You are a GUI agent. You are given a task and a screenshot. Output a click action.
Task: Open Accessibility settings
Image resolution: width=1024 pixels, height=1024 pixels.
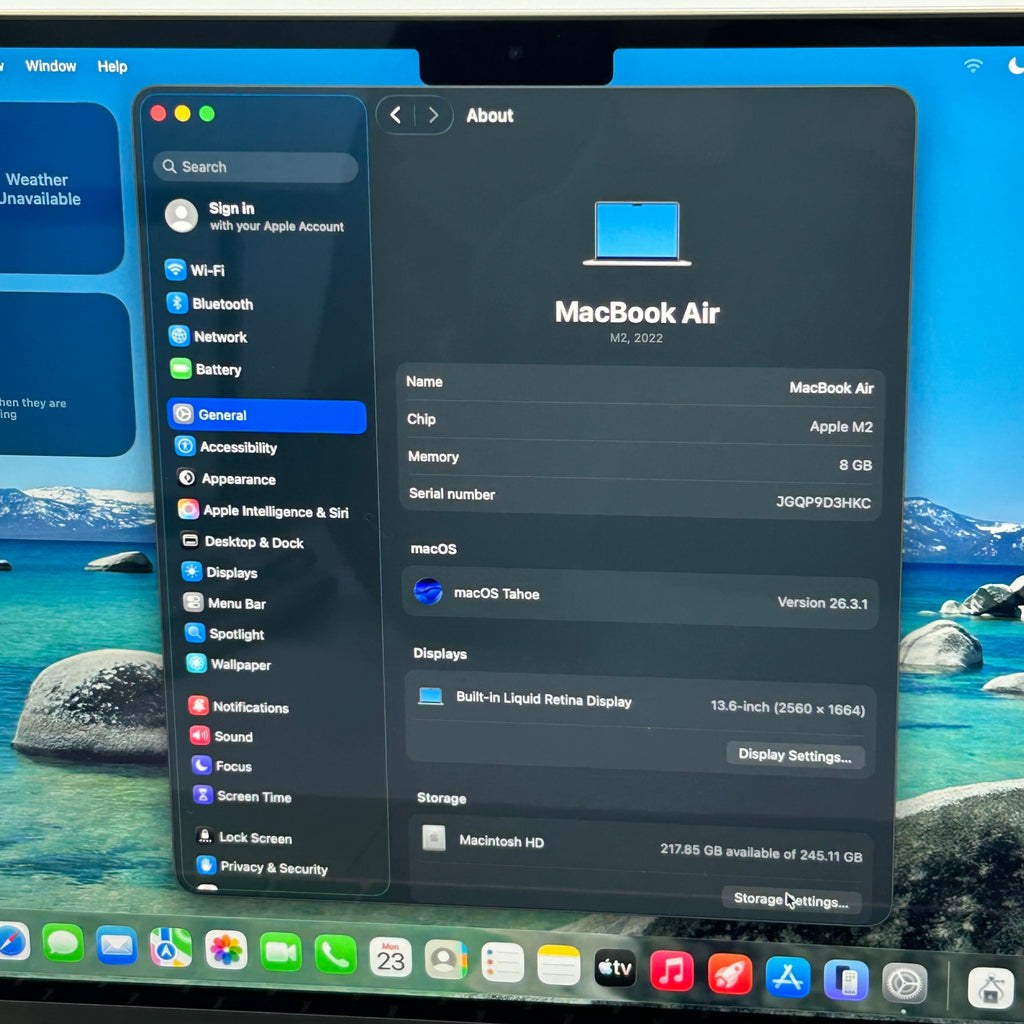click(227, 447)
